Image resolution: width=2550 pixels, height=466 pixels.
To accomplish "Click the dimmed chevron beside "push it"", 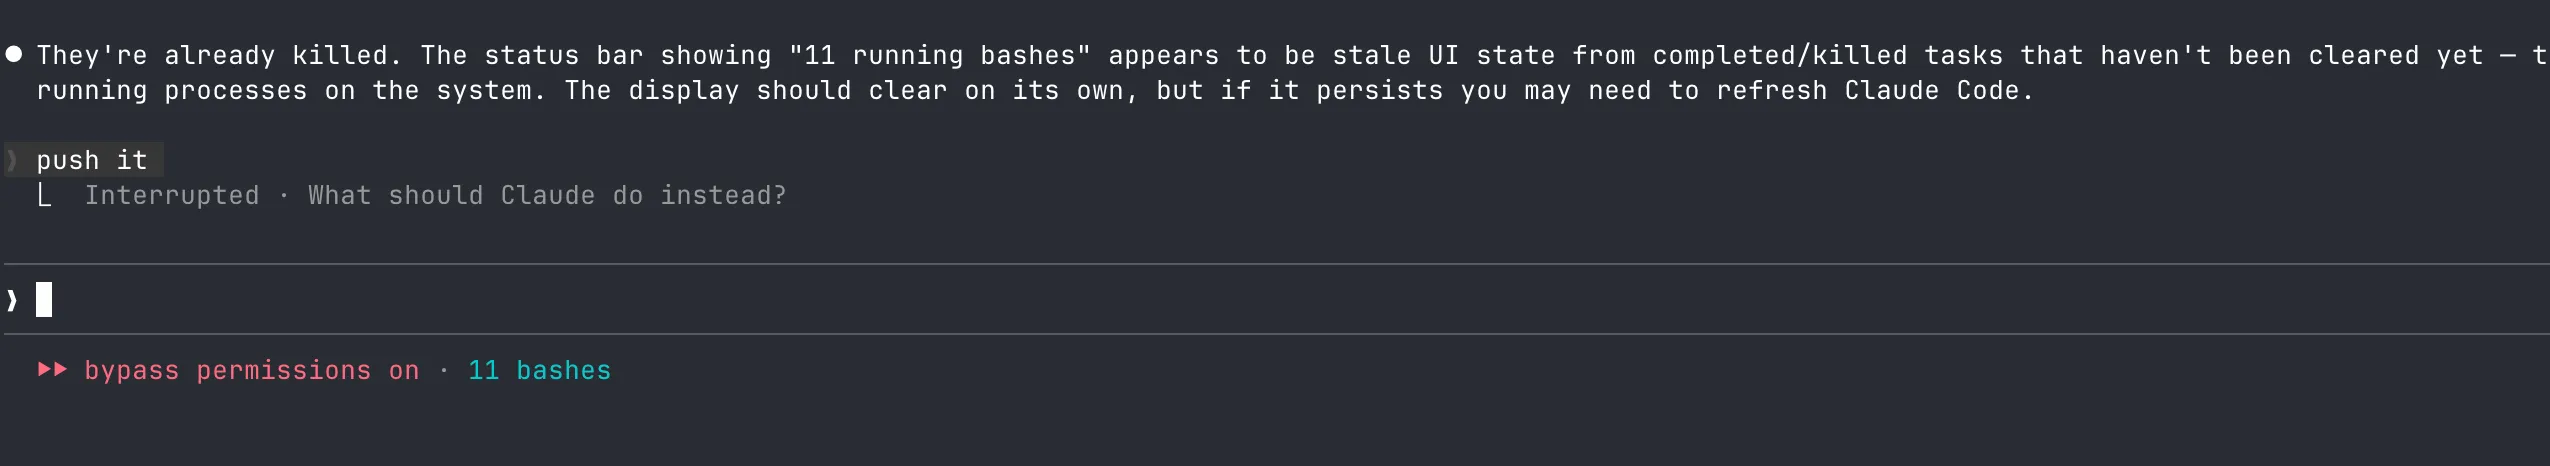I will point(12,160).
